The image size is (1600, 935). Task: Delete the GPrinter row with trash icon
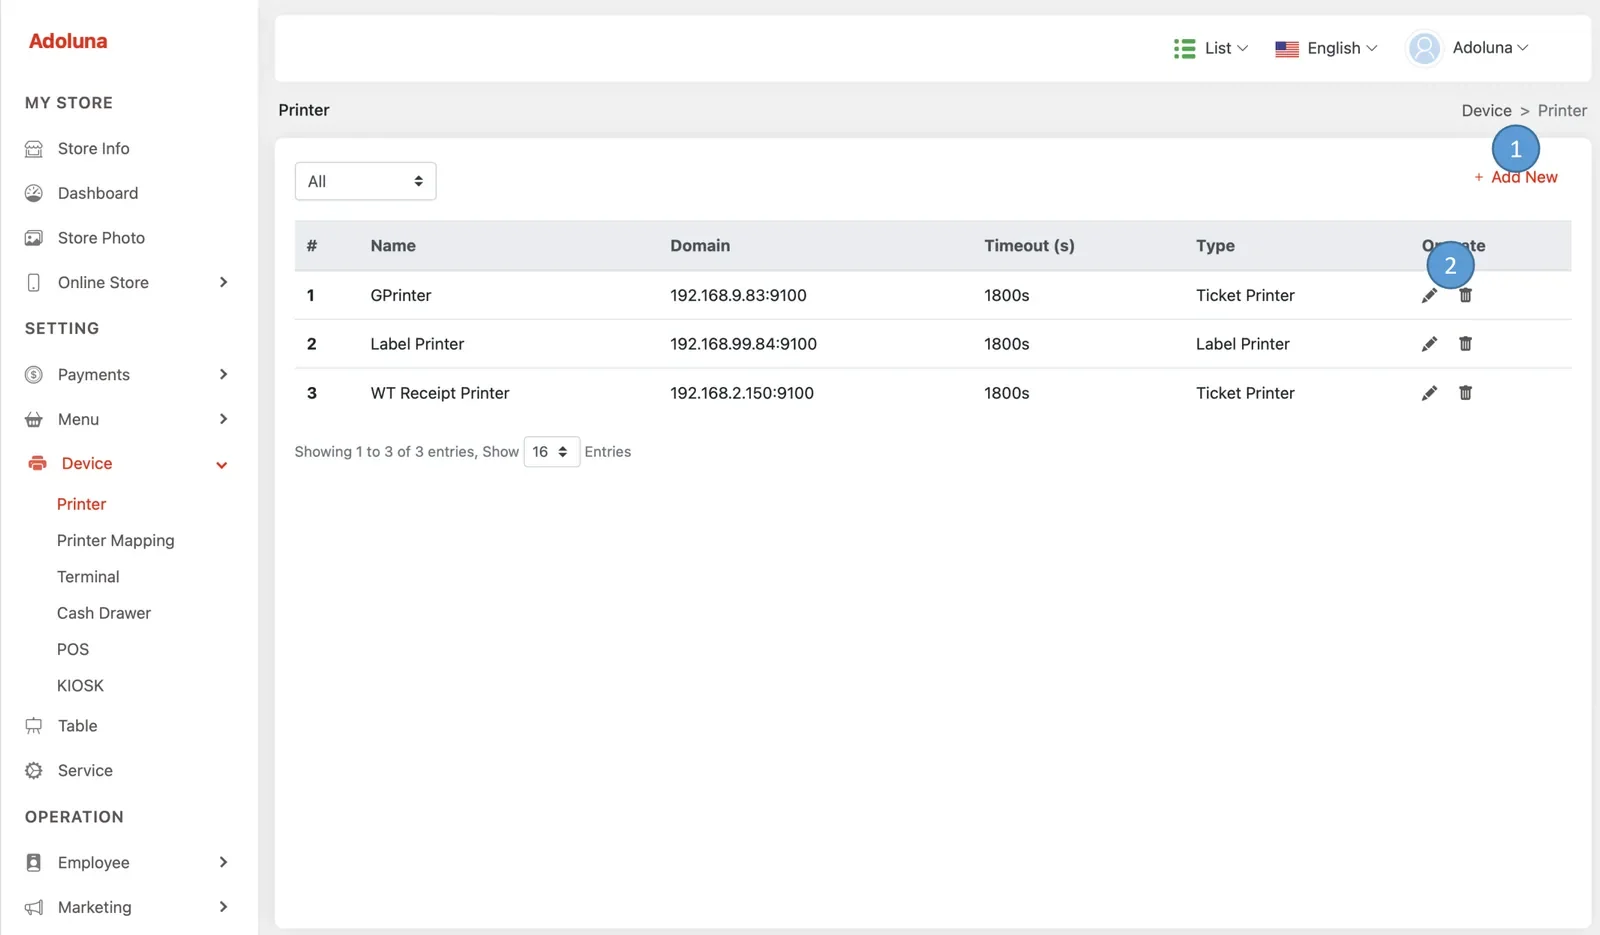[1465, 295]
